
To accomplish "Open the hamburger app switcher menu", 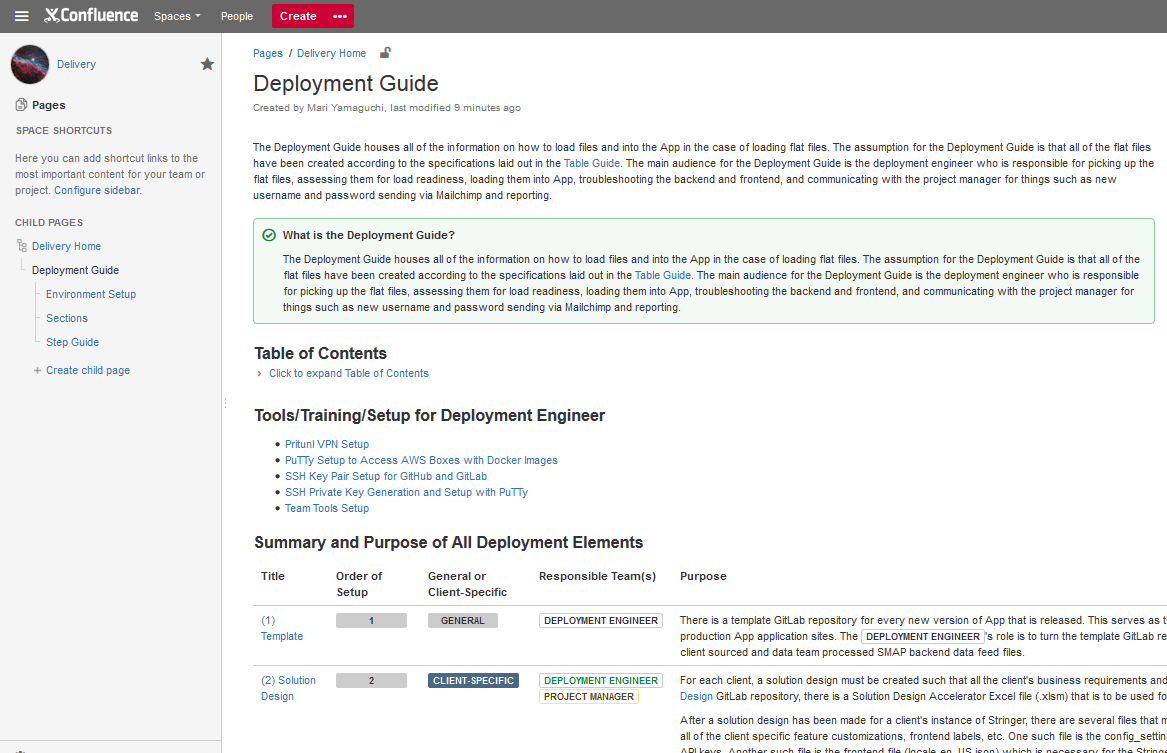I will 22,16.
